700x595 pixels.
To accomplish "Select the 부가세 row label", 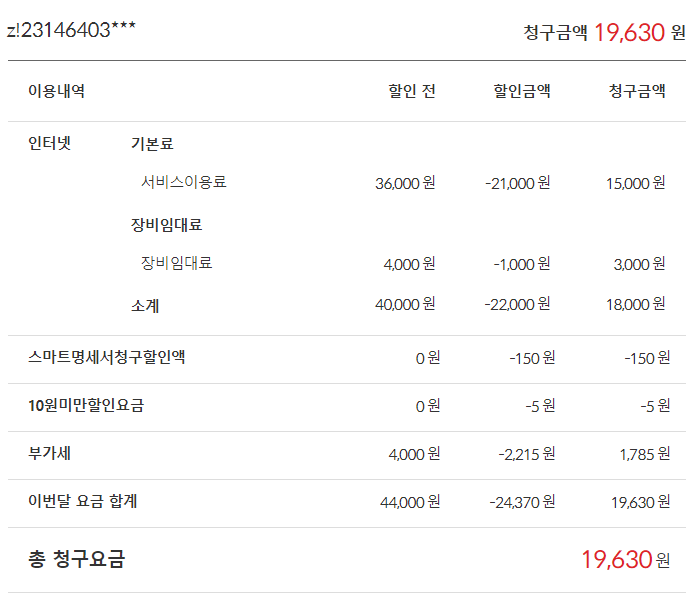I will click(x=49, y=453).
